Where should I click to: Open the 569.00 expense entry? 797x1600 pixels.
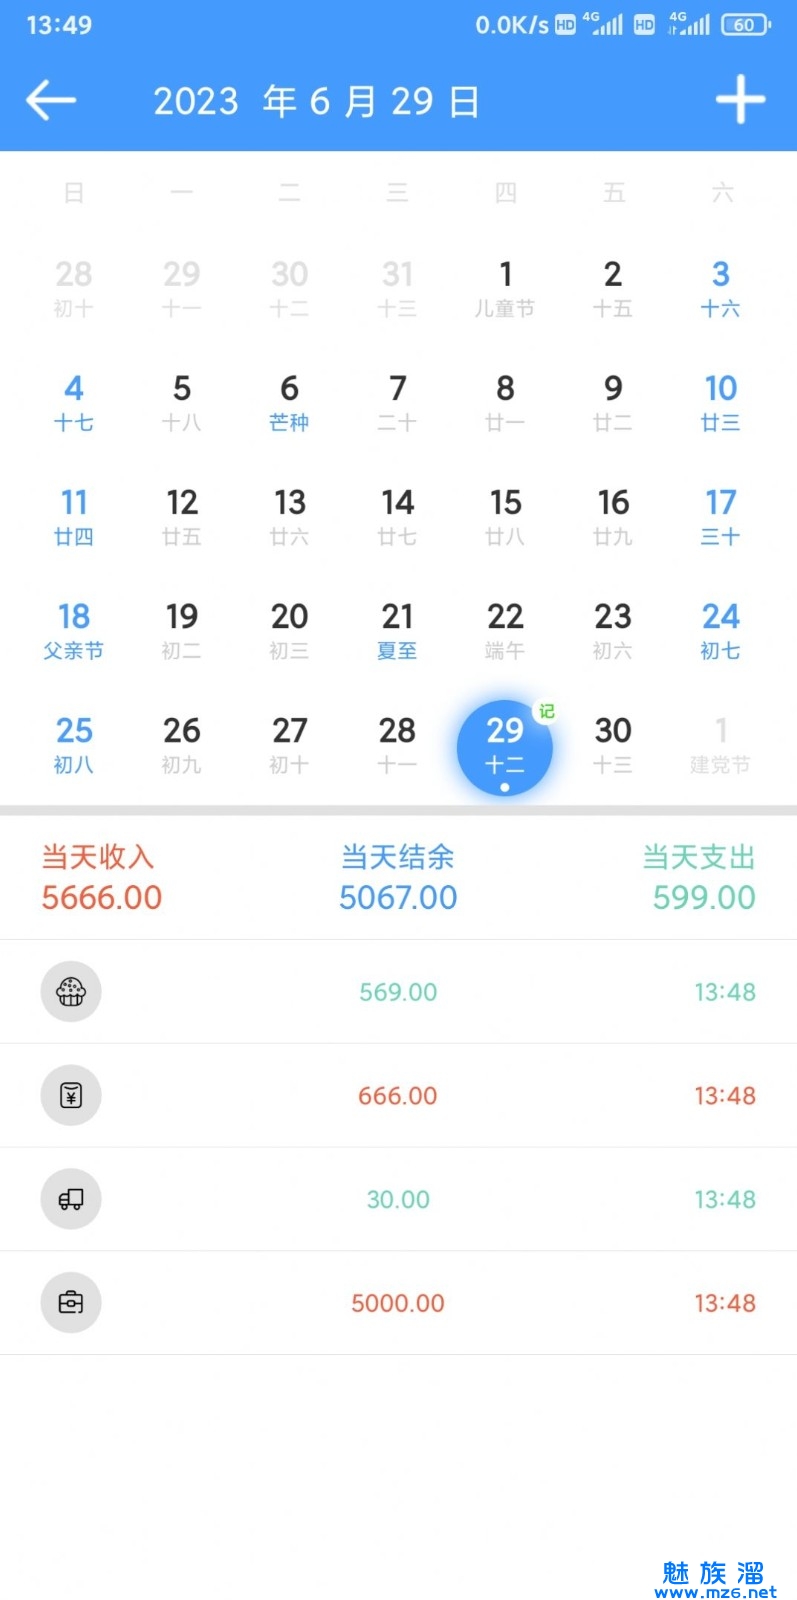pyautogui.click(x=398, y=992)
